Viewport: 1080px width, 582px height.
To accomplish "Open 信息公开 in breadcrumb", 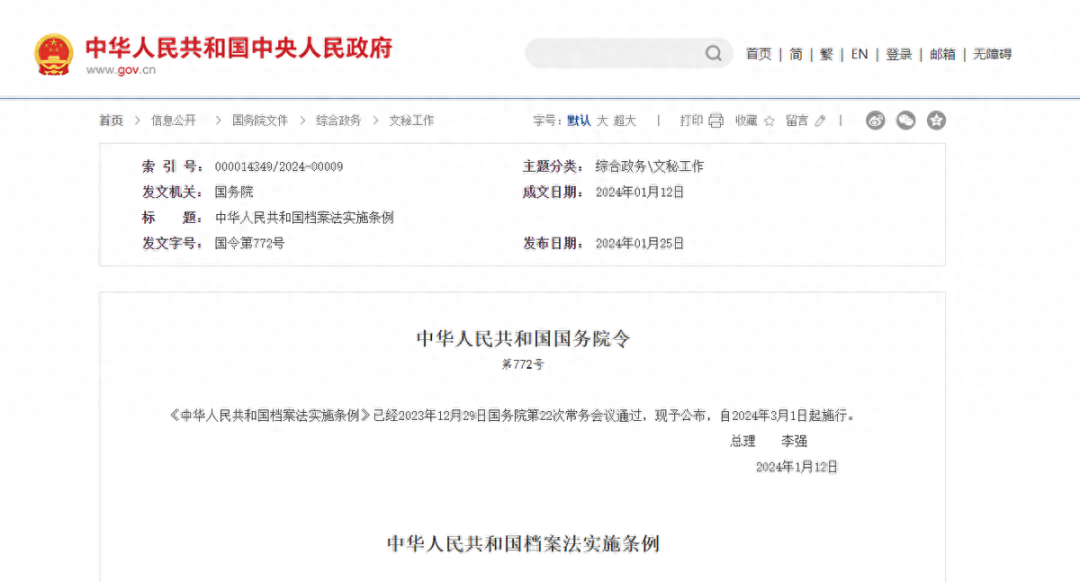I will coord(174,121).
